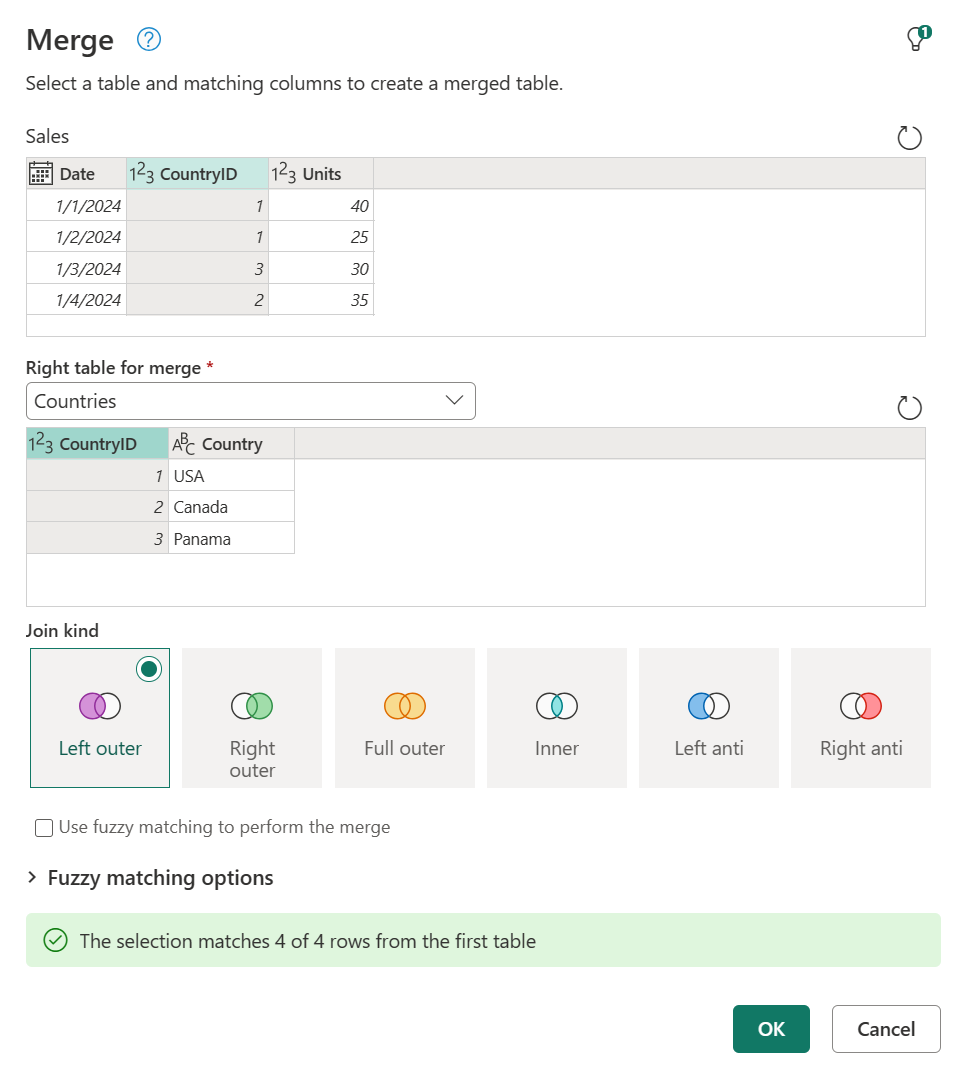This screenshot has width=966, height=1082.
Task: Open the Merge help icon
Action: [x=147, y=40]
